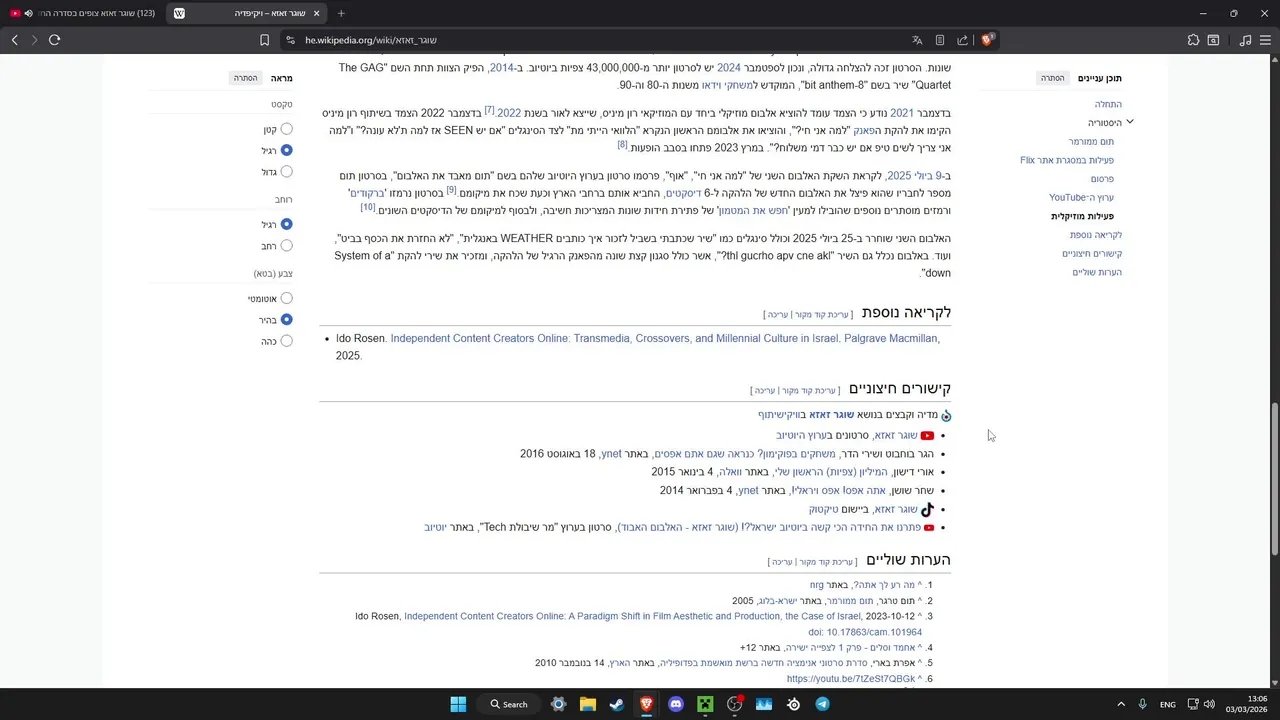Open the טיקטוק link in external links
Screen dimensions: 1280x720
824,509
